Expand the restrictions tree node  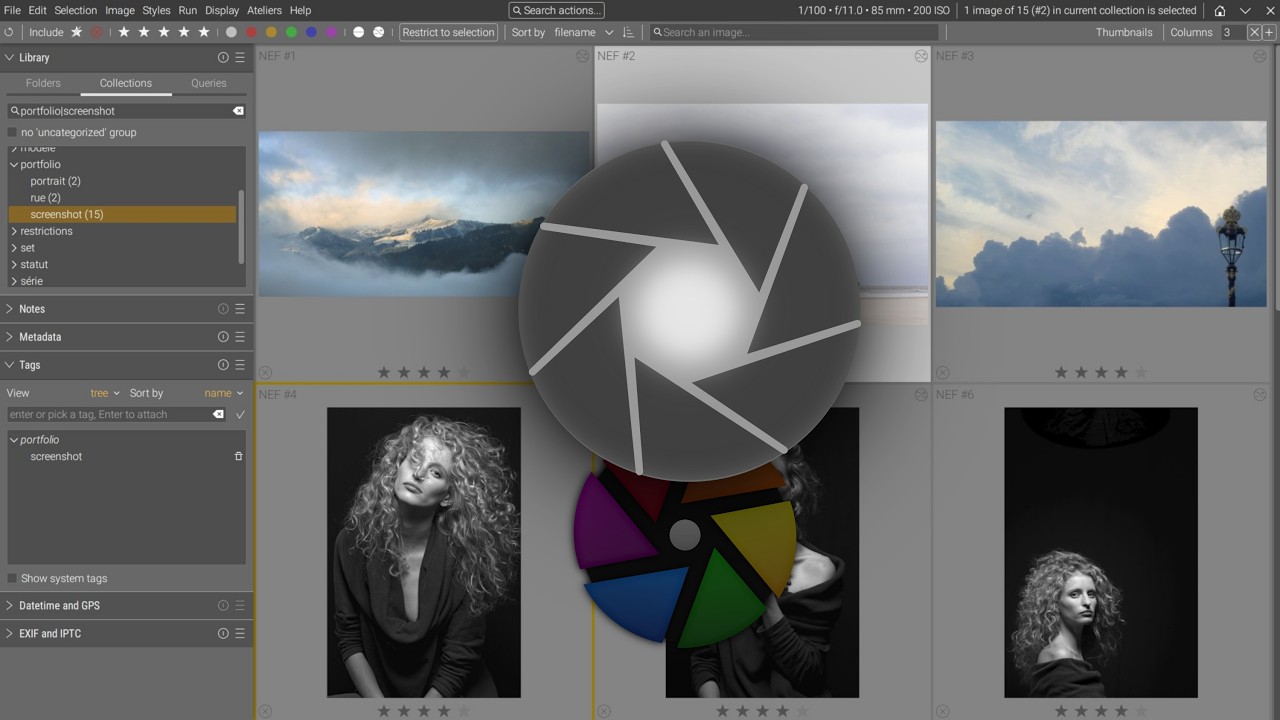coord(14,231)
